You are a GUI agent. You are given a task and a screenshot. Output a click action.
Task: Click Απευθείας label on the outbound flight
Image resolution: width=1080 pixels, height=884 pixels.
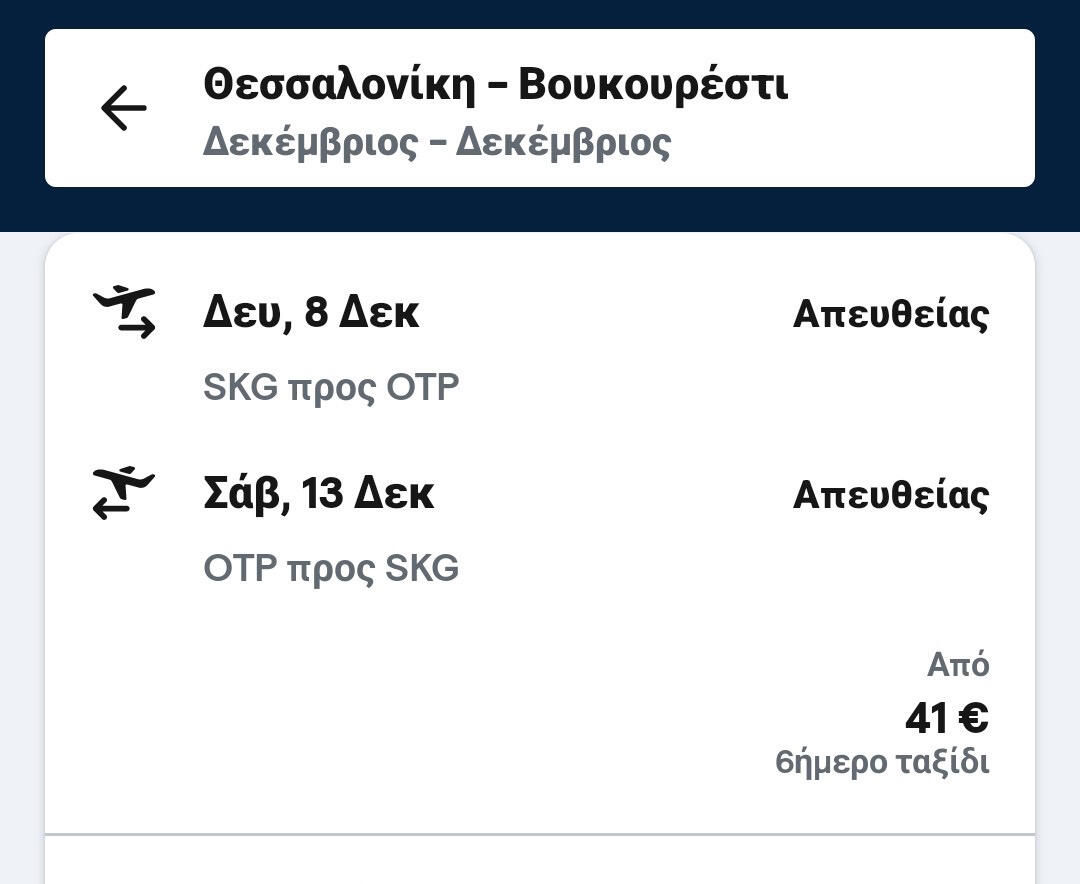(x=890, y=314)
